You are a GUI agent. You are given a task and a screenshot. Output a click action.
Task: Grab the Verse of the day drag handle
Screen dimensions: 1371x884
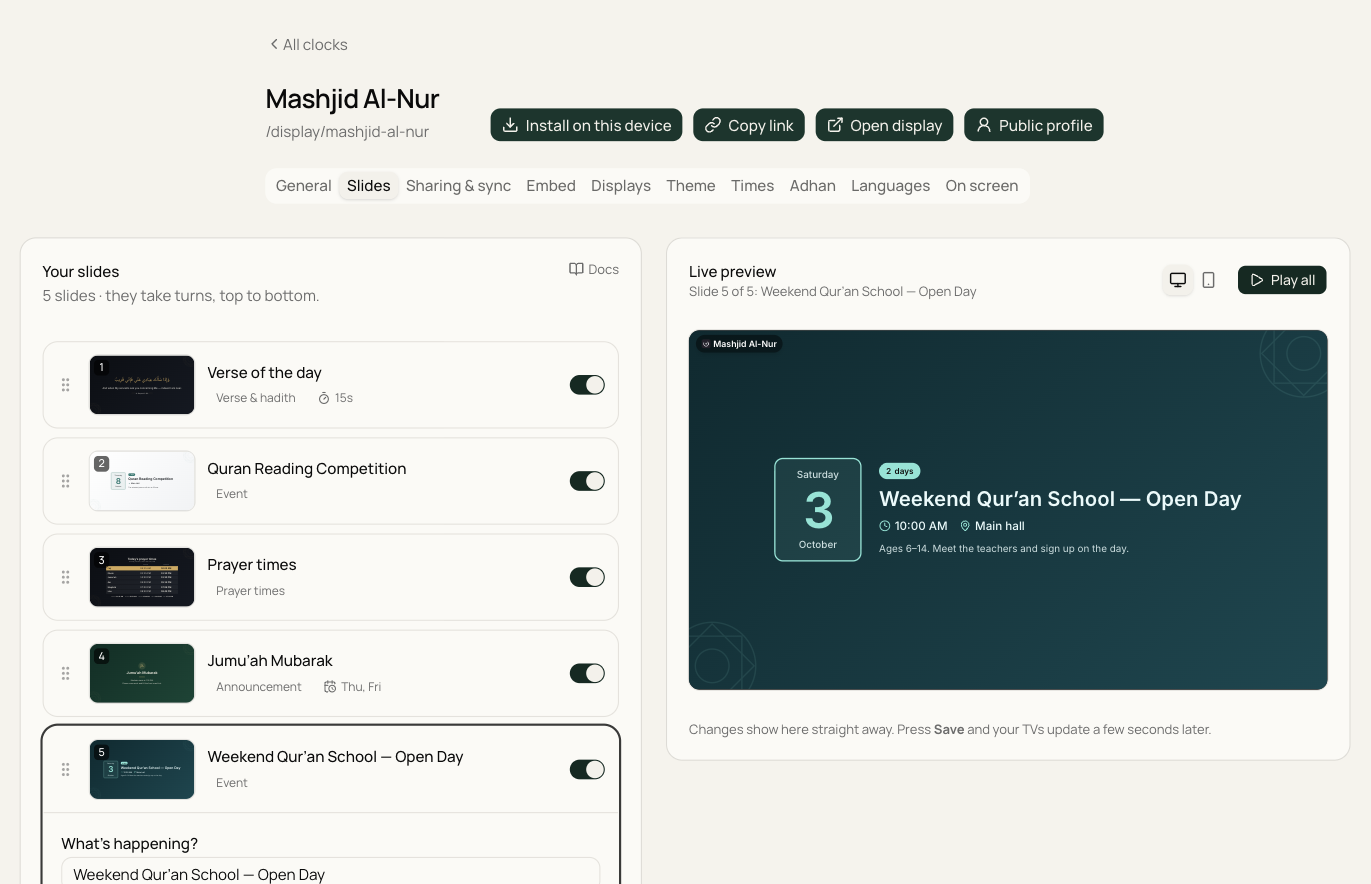[65, 385]
